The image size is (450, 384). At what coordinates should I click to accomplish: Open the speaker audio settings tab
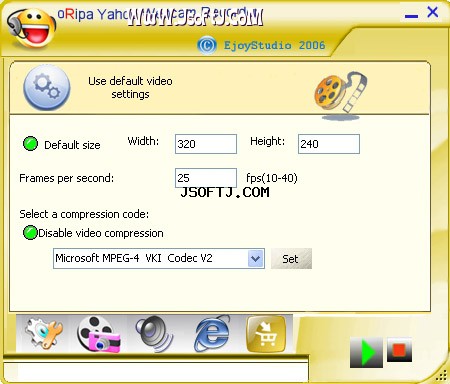[x=154, y=334]
